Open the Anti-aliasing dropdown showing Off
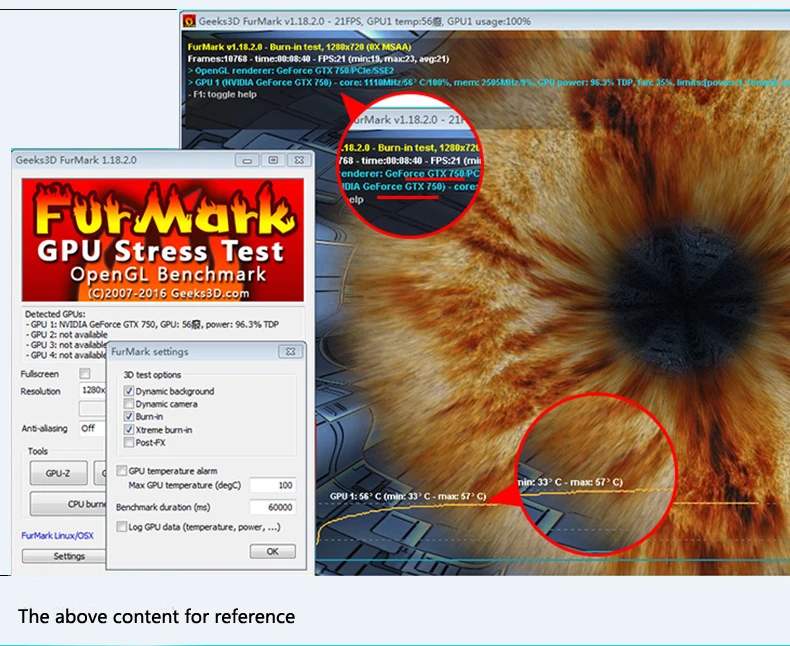 coord(92,428)
